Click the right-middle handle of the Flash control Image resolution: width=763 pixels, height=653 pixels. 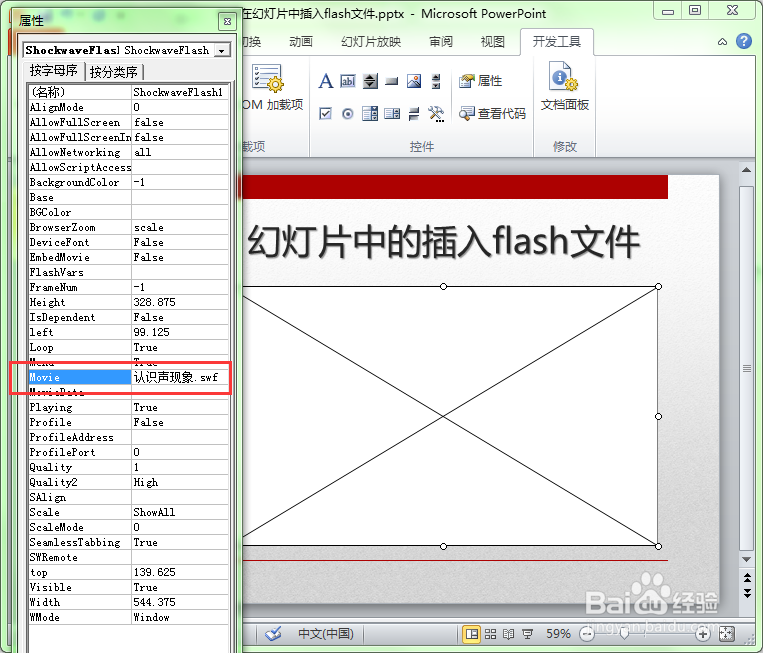(658, 417)
